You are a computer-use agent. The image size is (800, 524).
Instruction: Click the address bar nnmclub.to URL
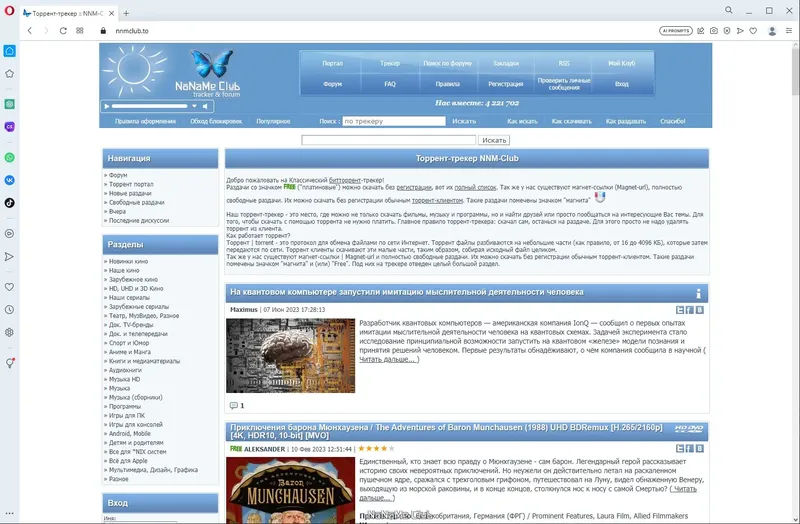pos(132,31)
